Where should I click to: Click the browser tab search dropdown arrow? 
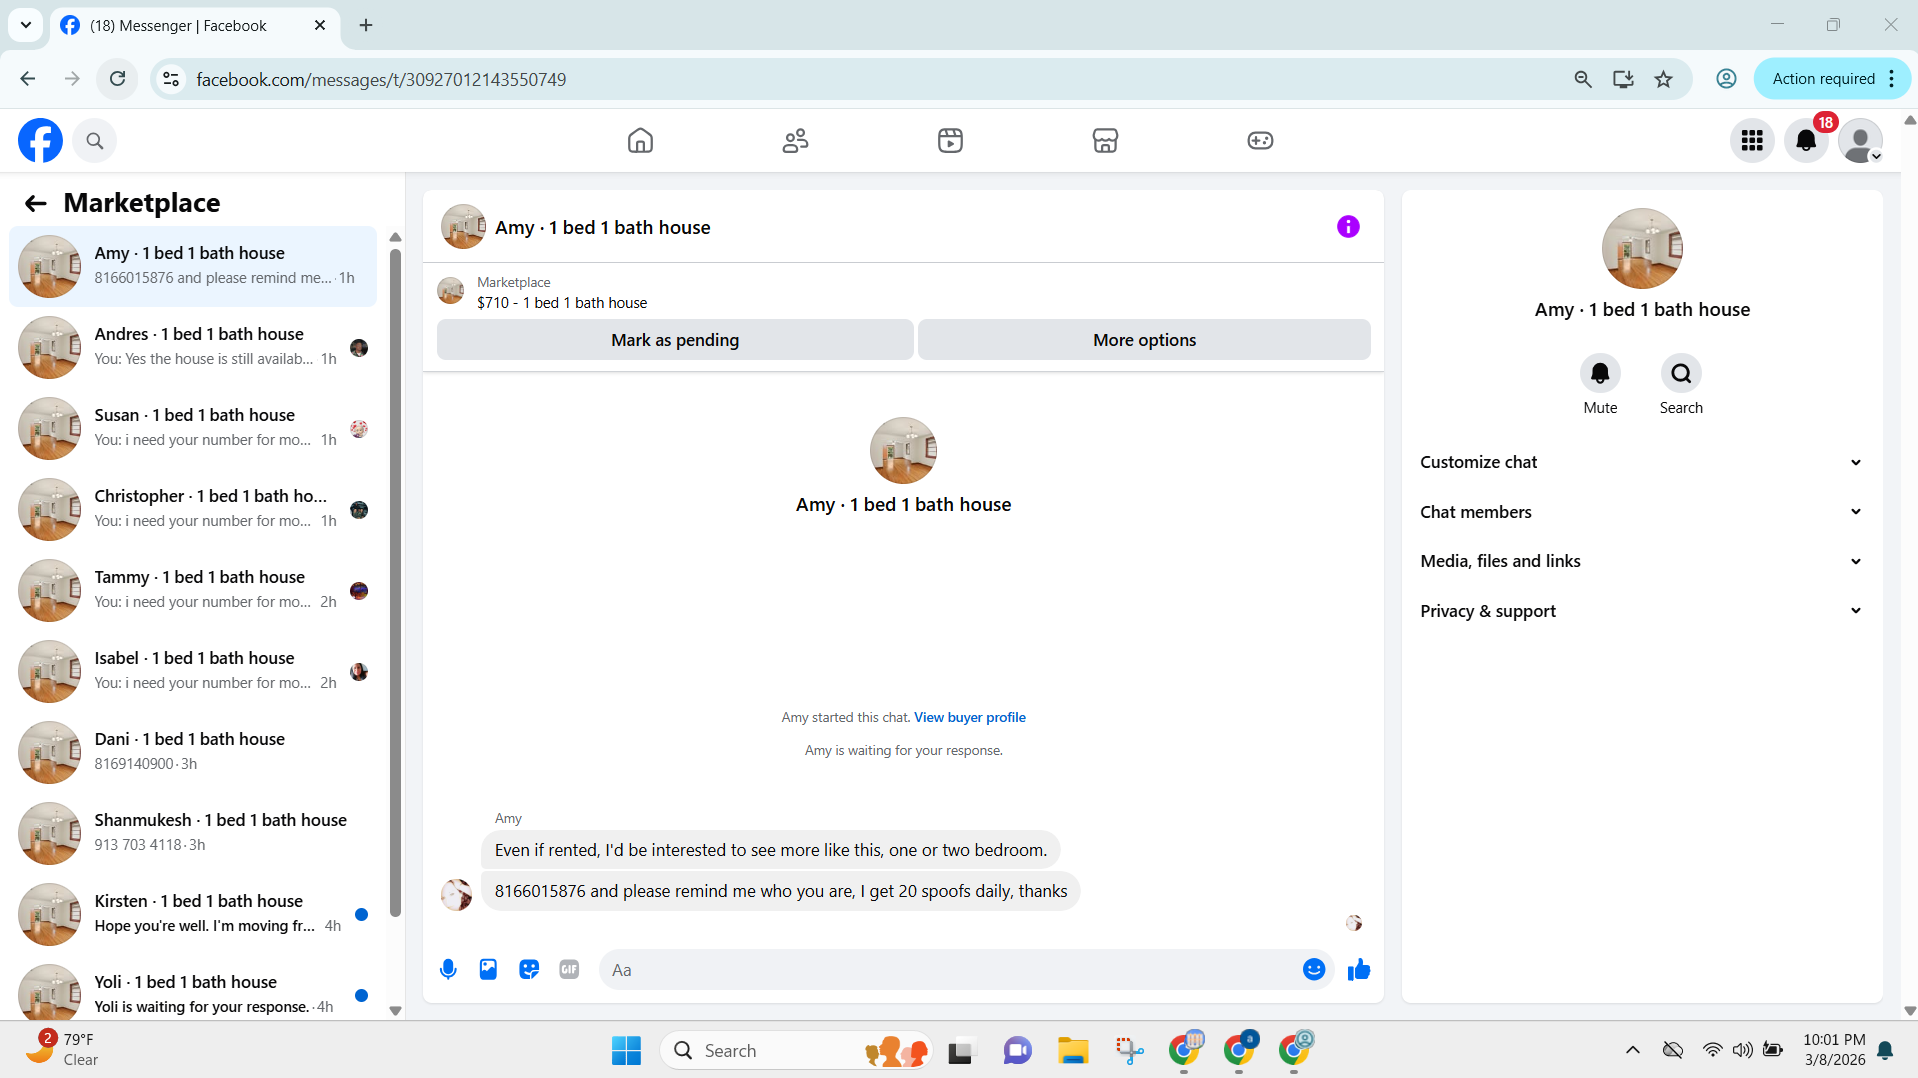[x=25, y=25]
